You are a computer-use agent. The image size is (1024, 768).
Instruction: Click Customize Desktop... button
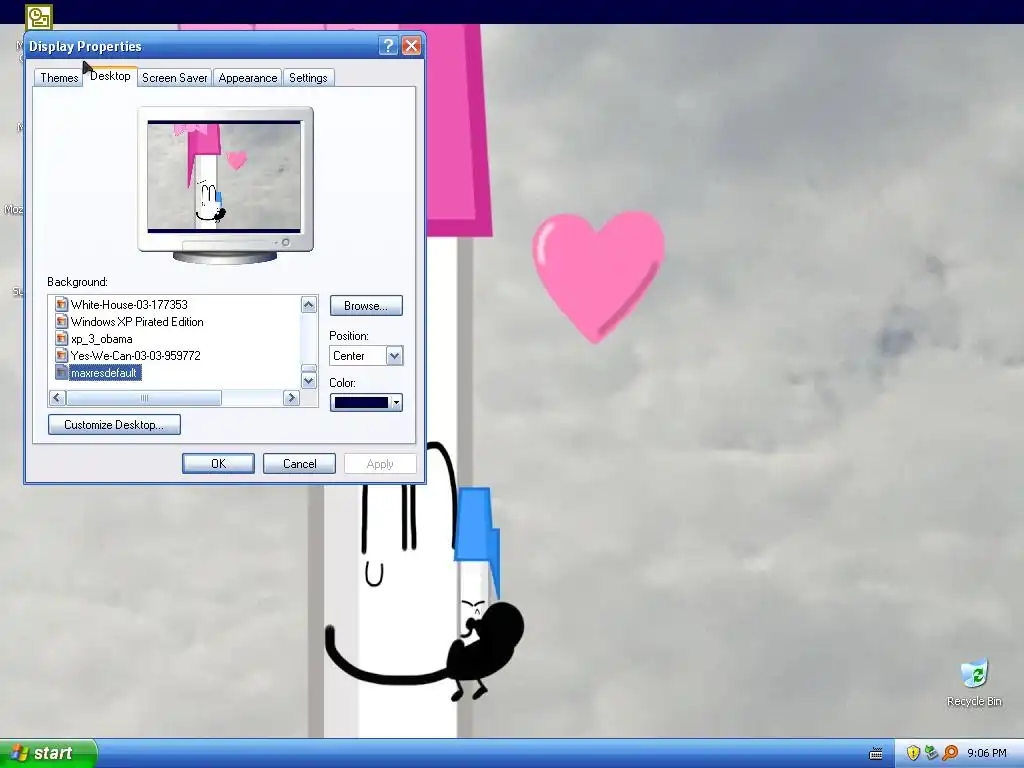[x=114, y=424]
